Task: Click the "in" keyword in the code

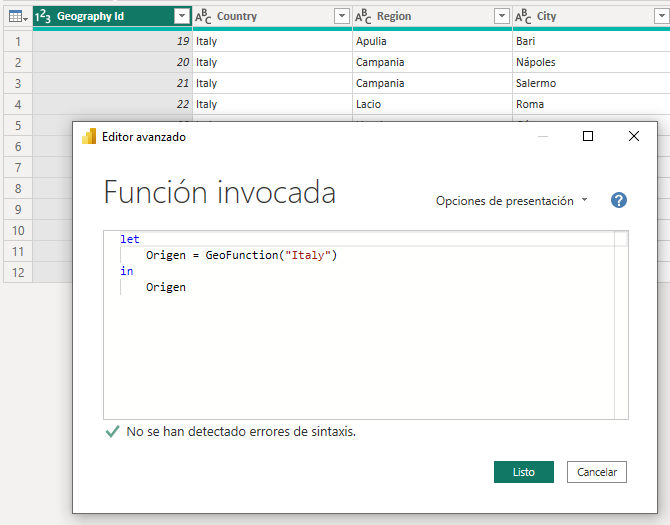Action: tap(127, 271)
